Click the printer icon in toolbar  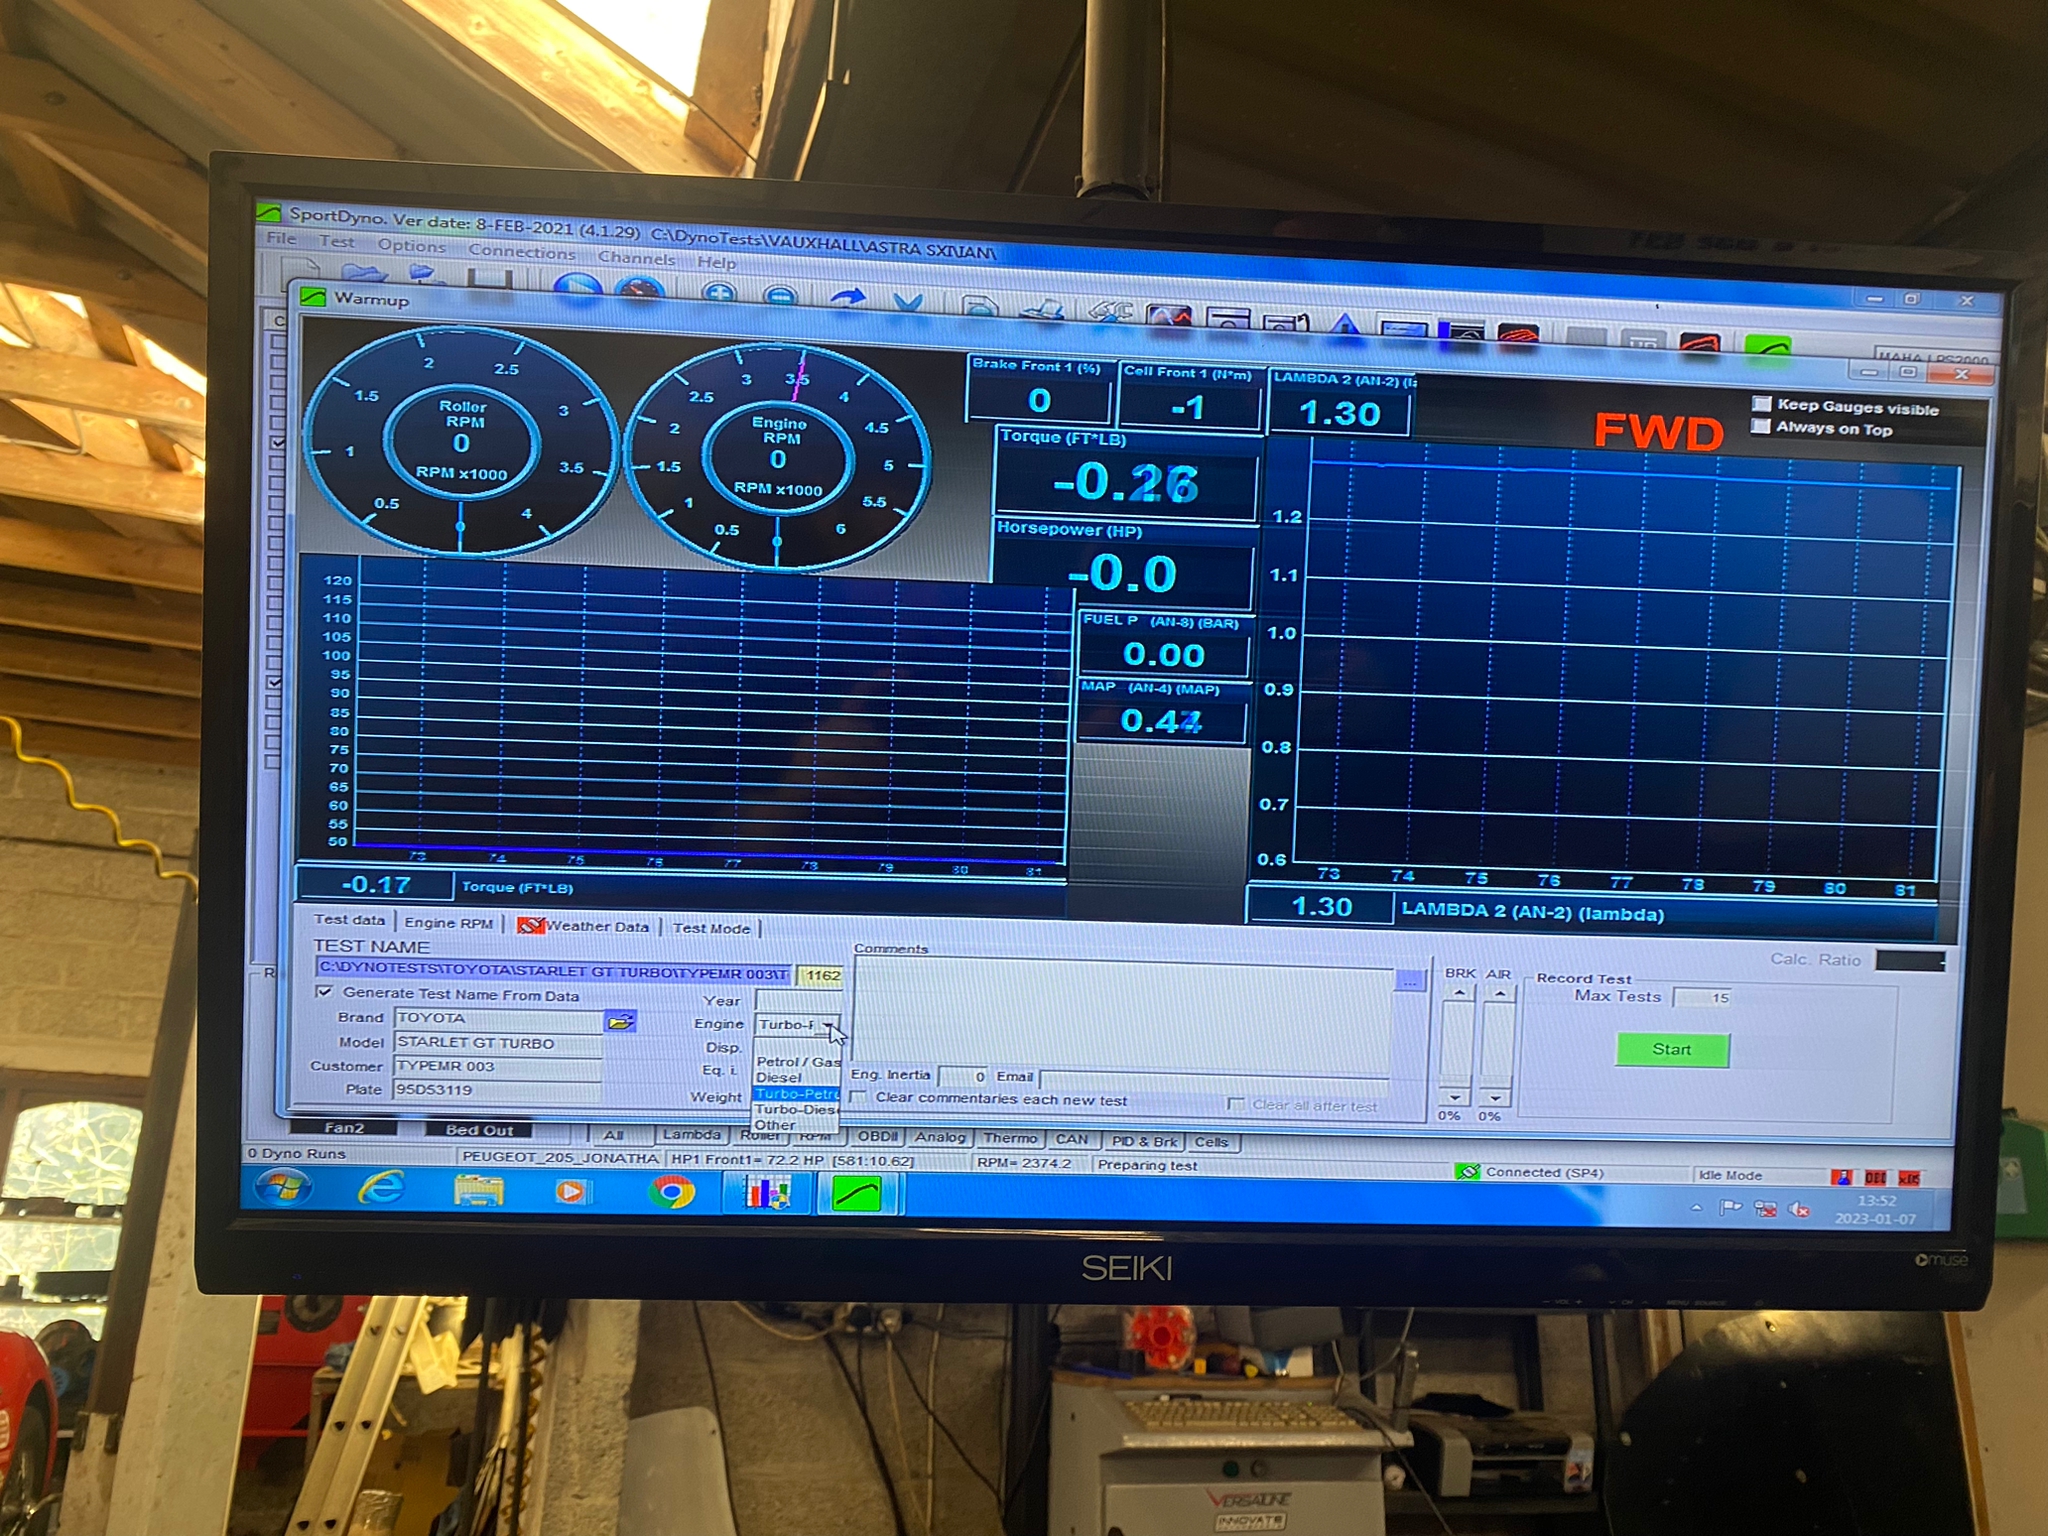coord(1043,310)
